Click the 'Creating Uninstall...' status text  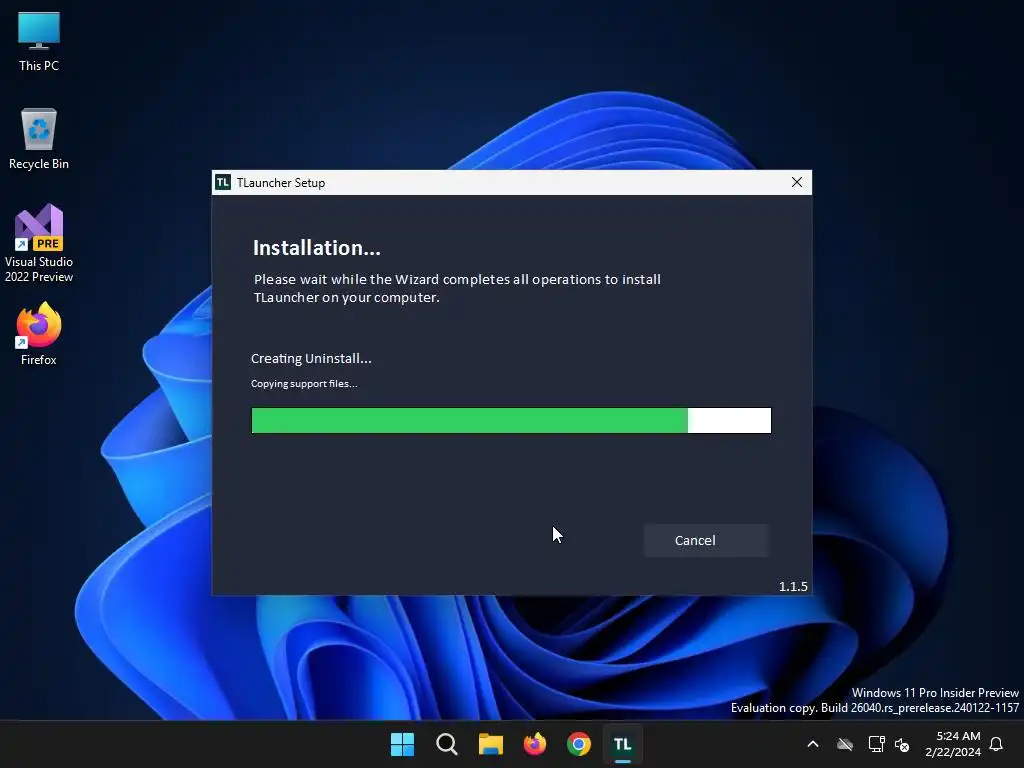pyautogui.click(x=312, y=359)
